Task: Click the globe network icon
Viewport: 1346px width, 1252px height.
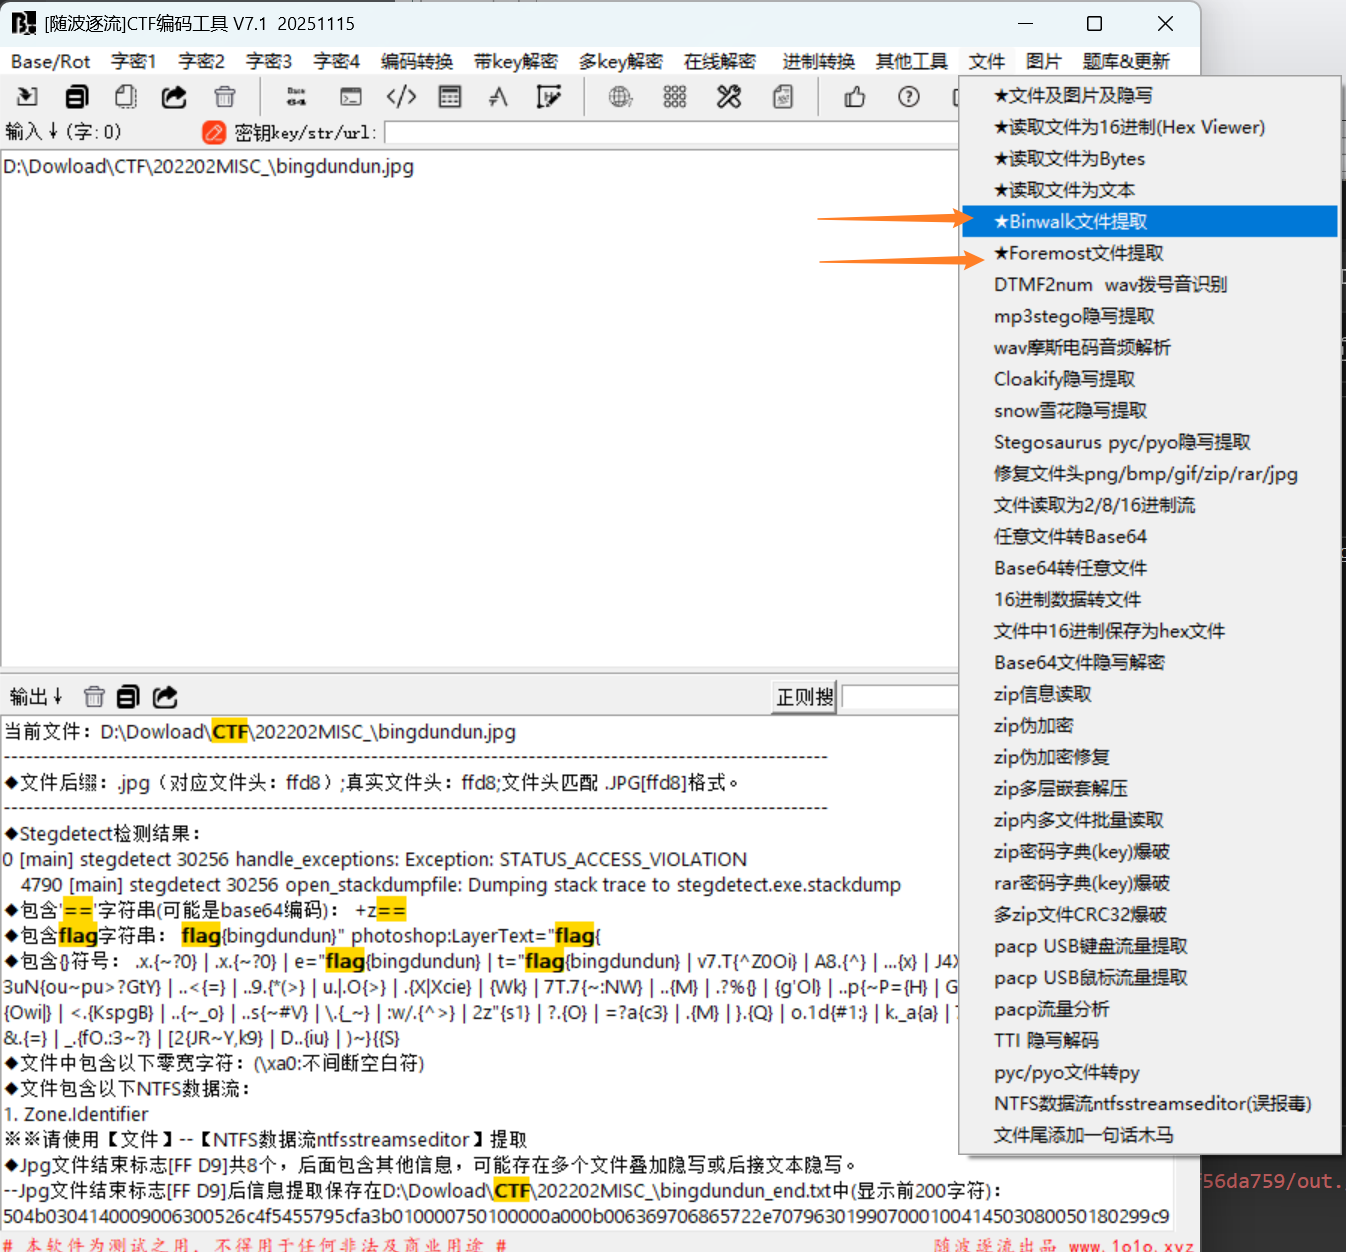Action: tap(620, 97)
